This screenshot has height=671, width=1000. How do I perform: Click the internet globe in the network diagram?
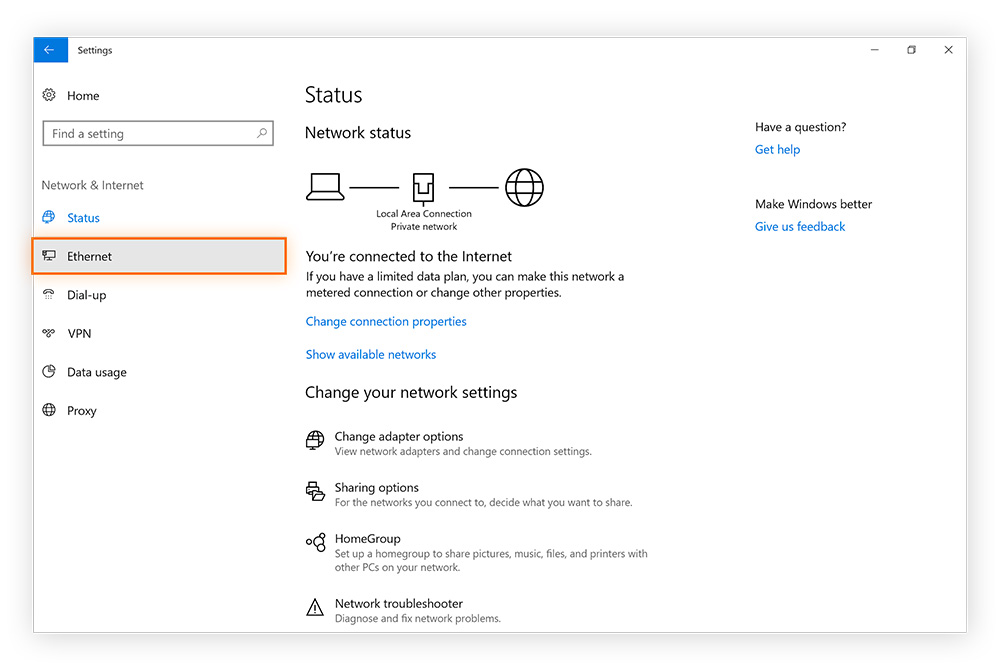pos(524,186)
